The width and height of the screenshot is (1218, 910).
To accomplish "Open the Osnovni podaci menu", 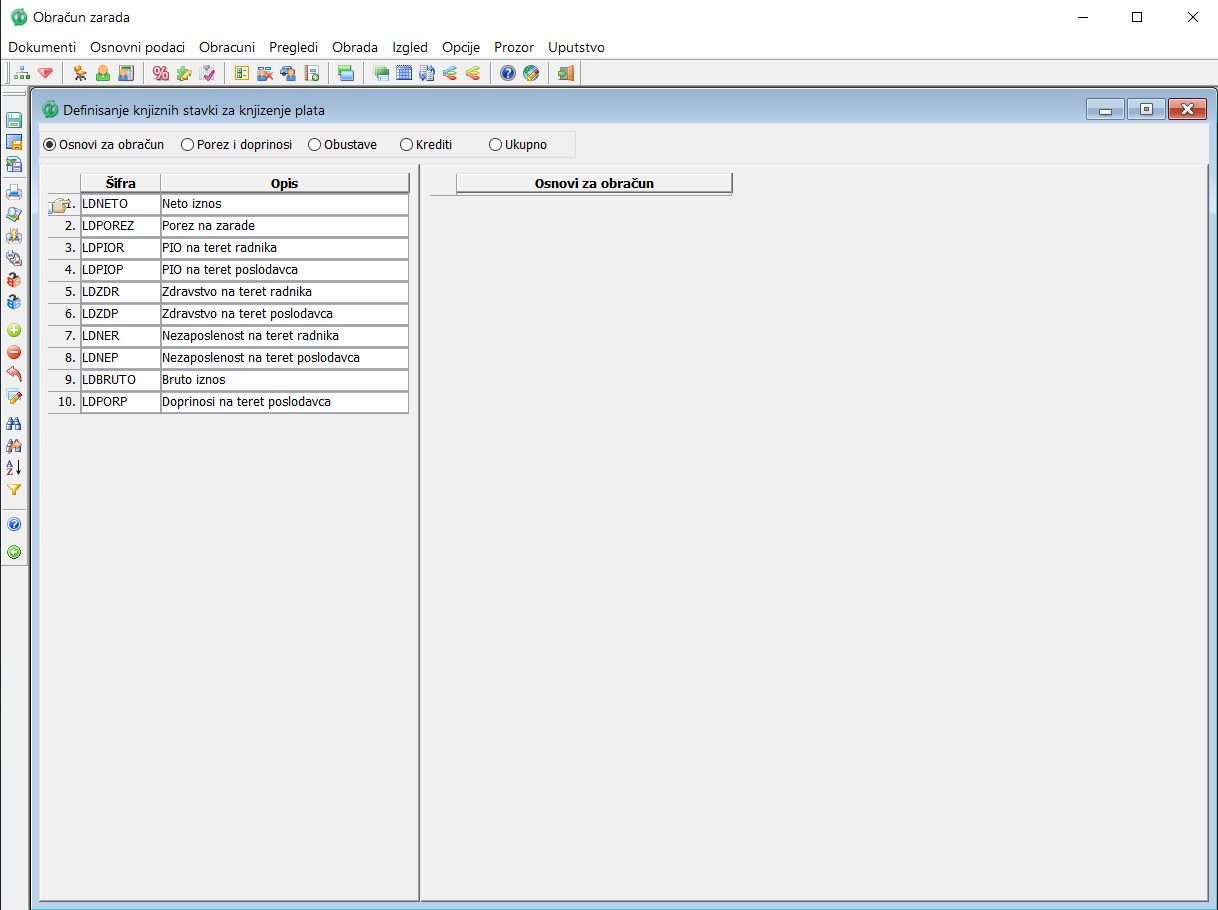I will tap(137, 47).
